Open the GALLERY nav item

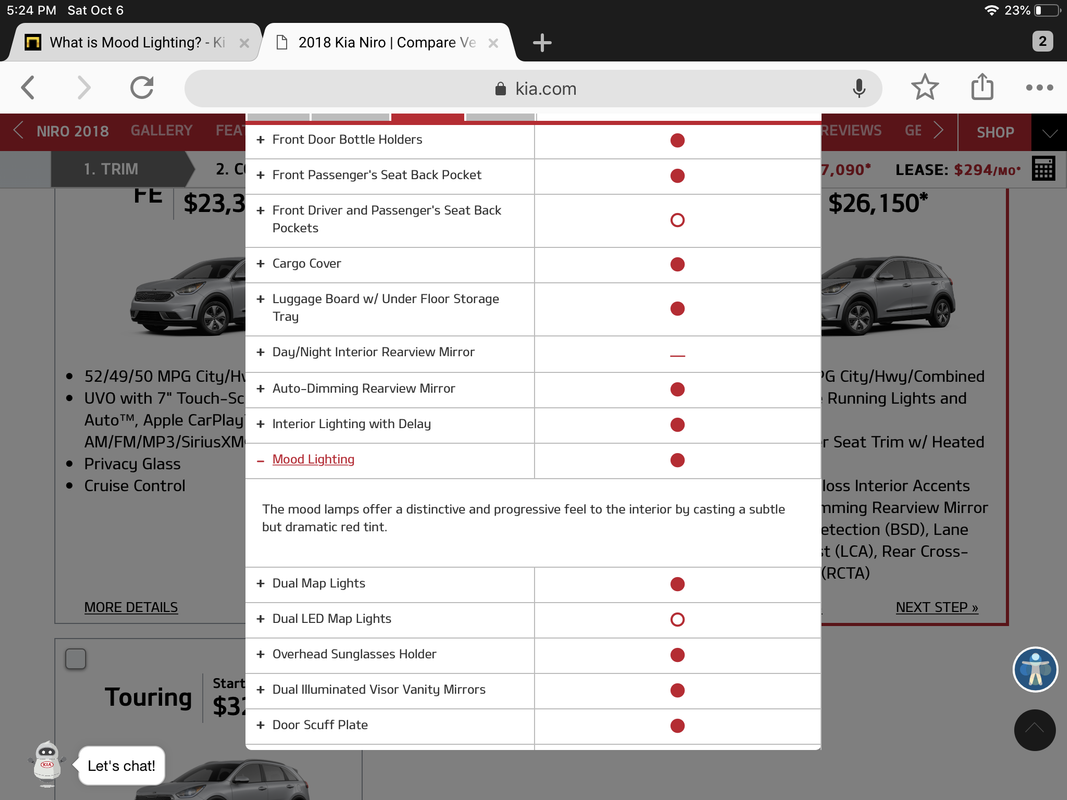161,131
